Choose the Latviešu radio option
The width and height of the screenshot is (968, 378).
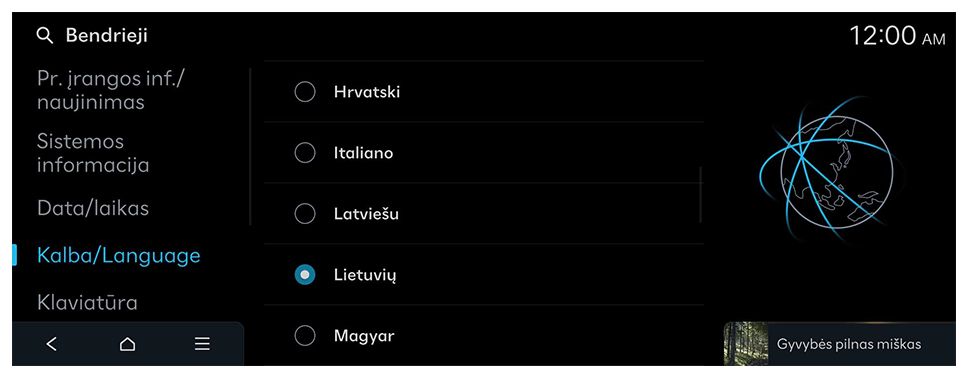click(x=305, y=214)
